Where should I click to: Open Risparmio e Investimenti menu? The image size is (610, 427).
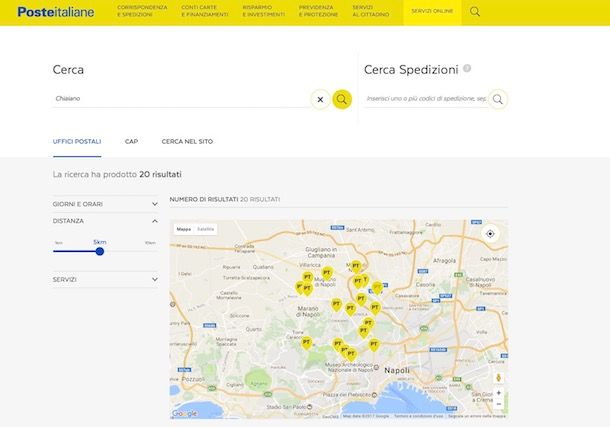click(263, 11)
